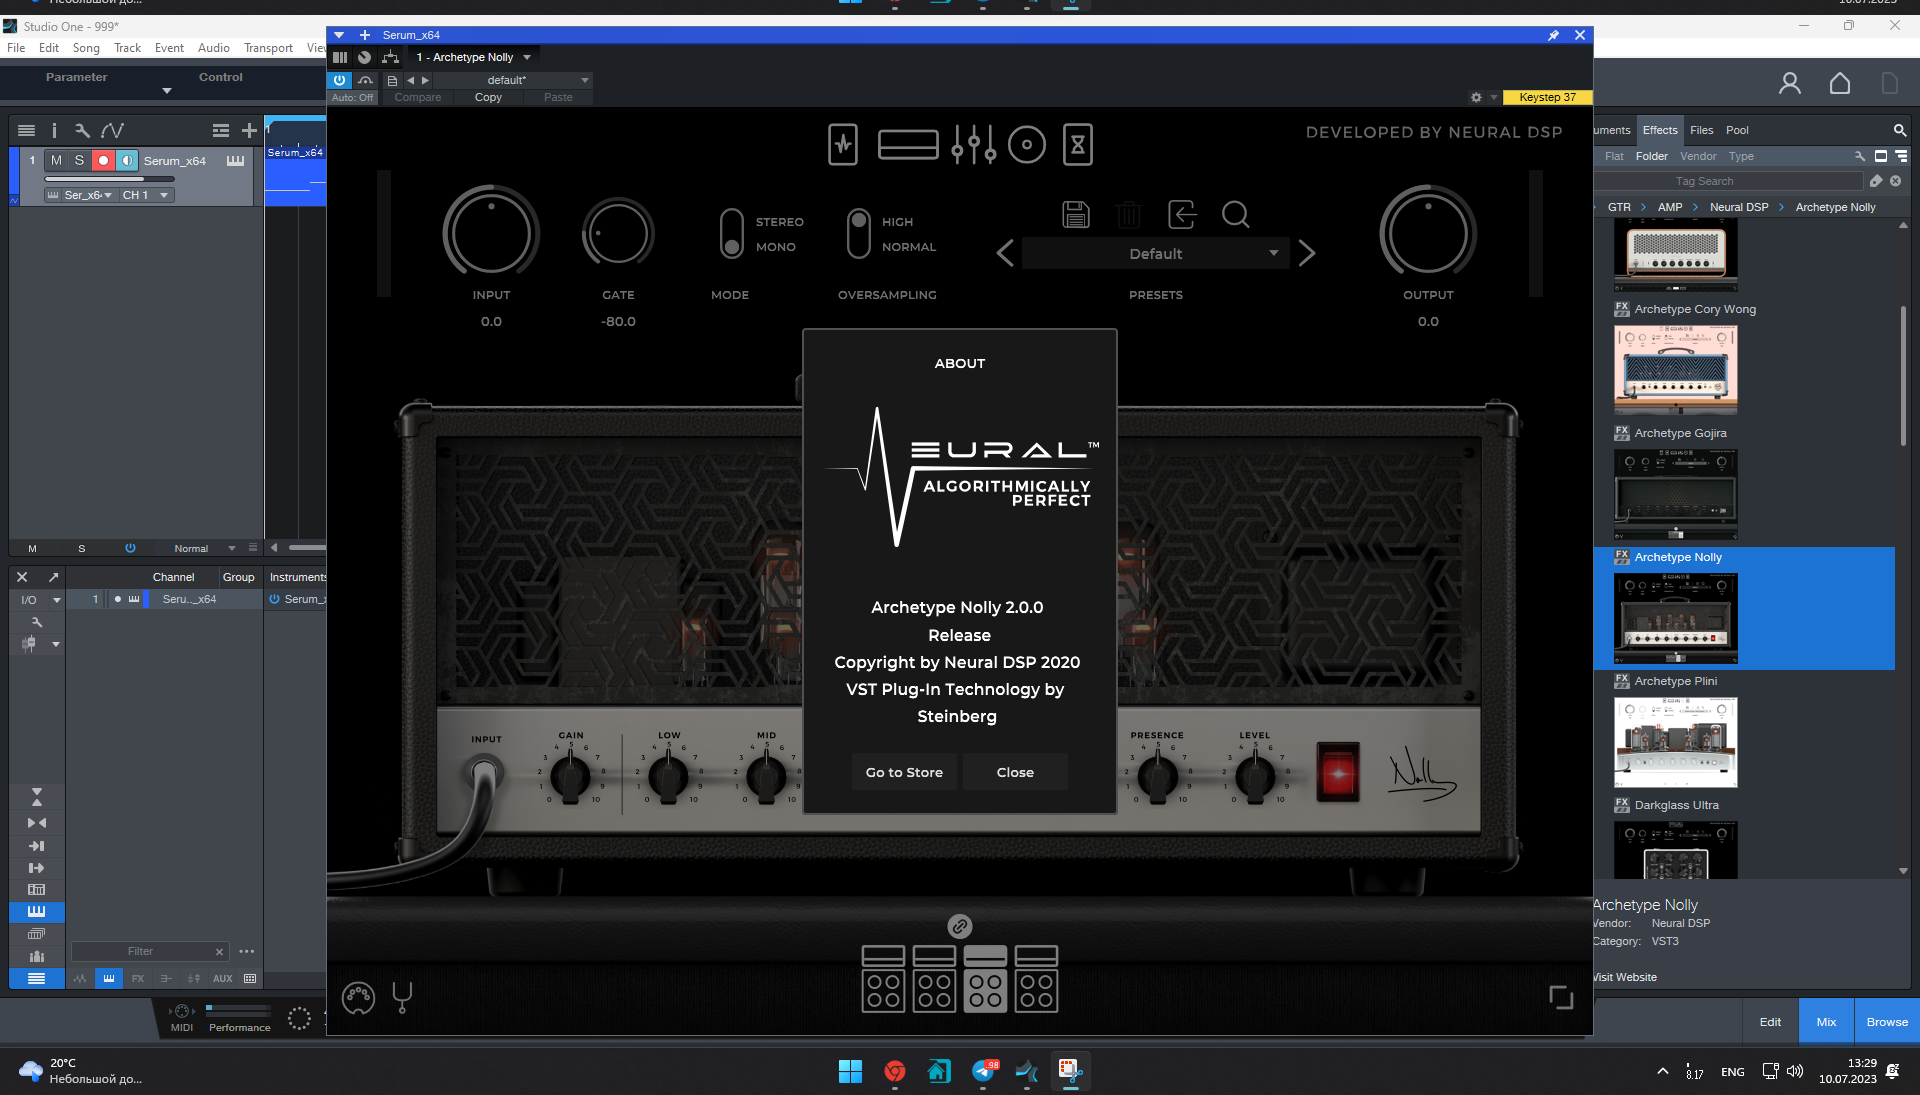Click the Go to Store button

[904, 772]
